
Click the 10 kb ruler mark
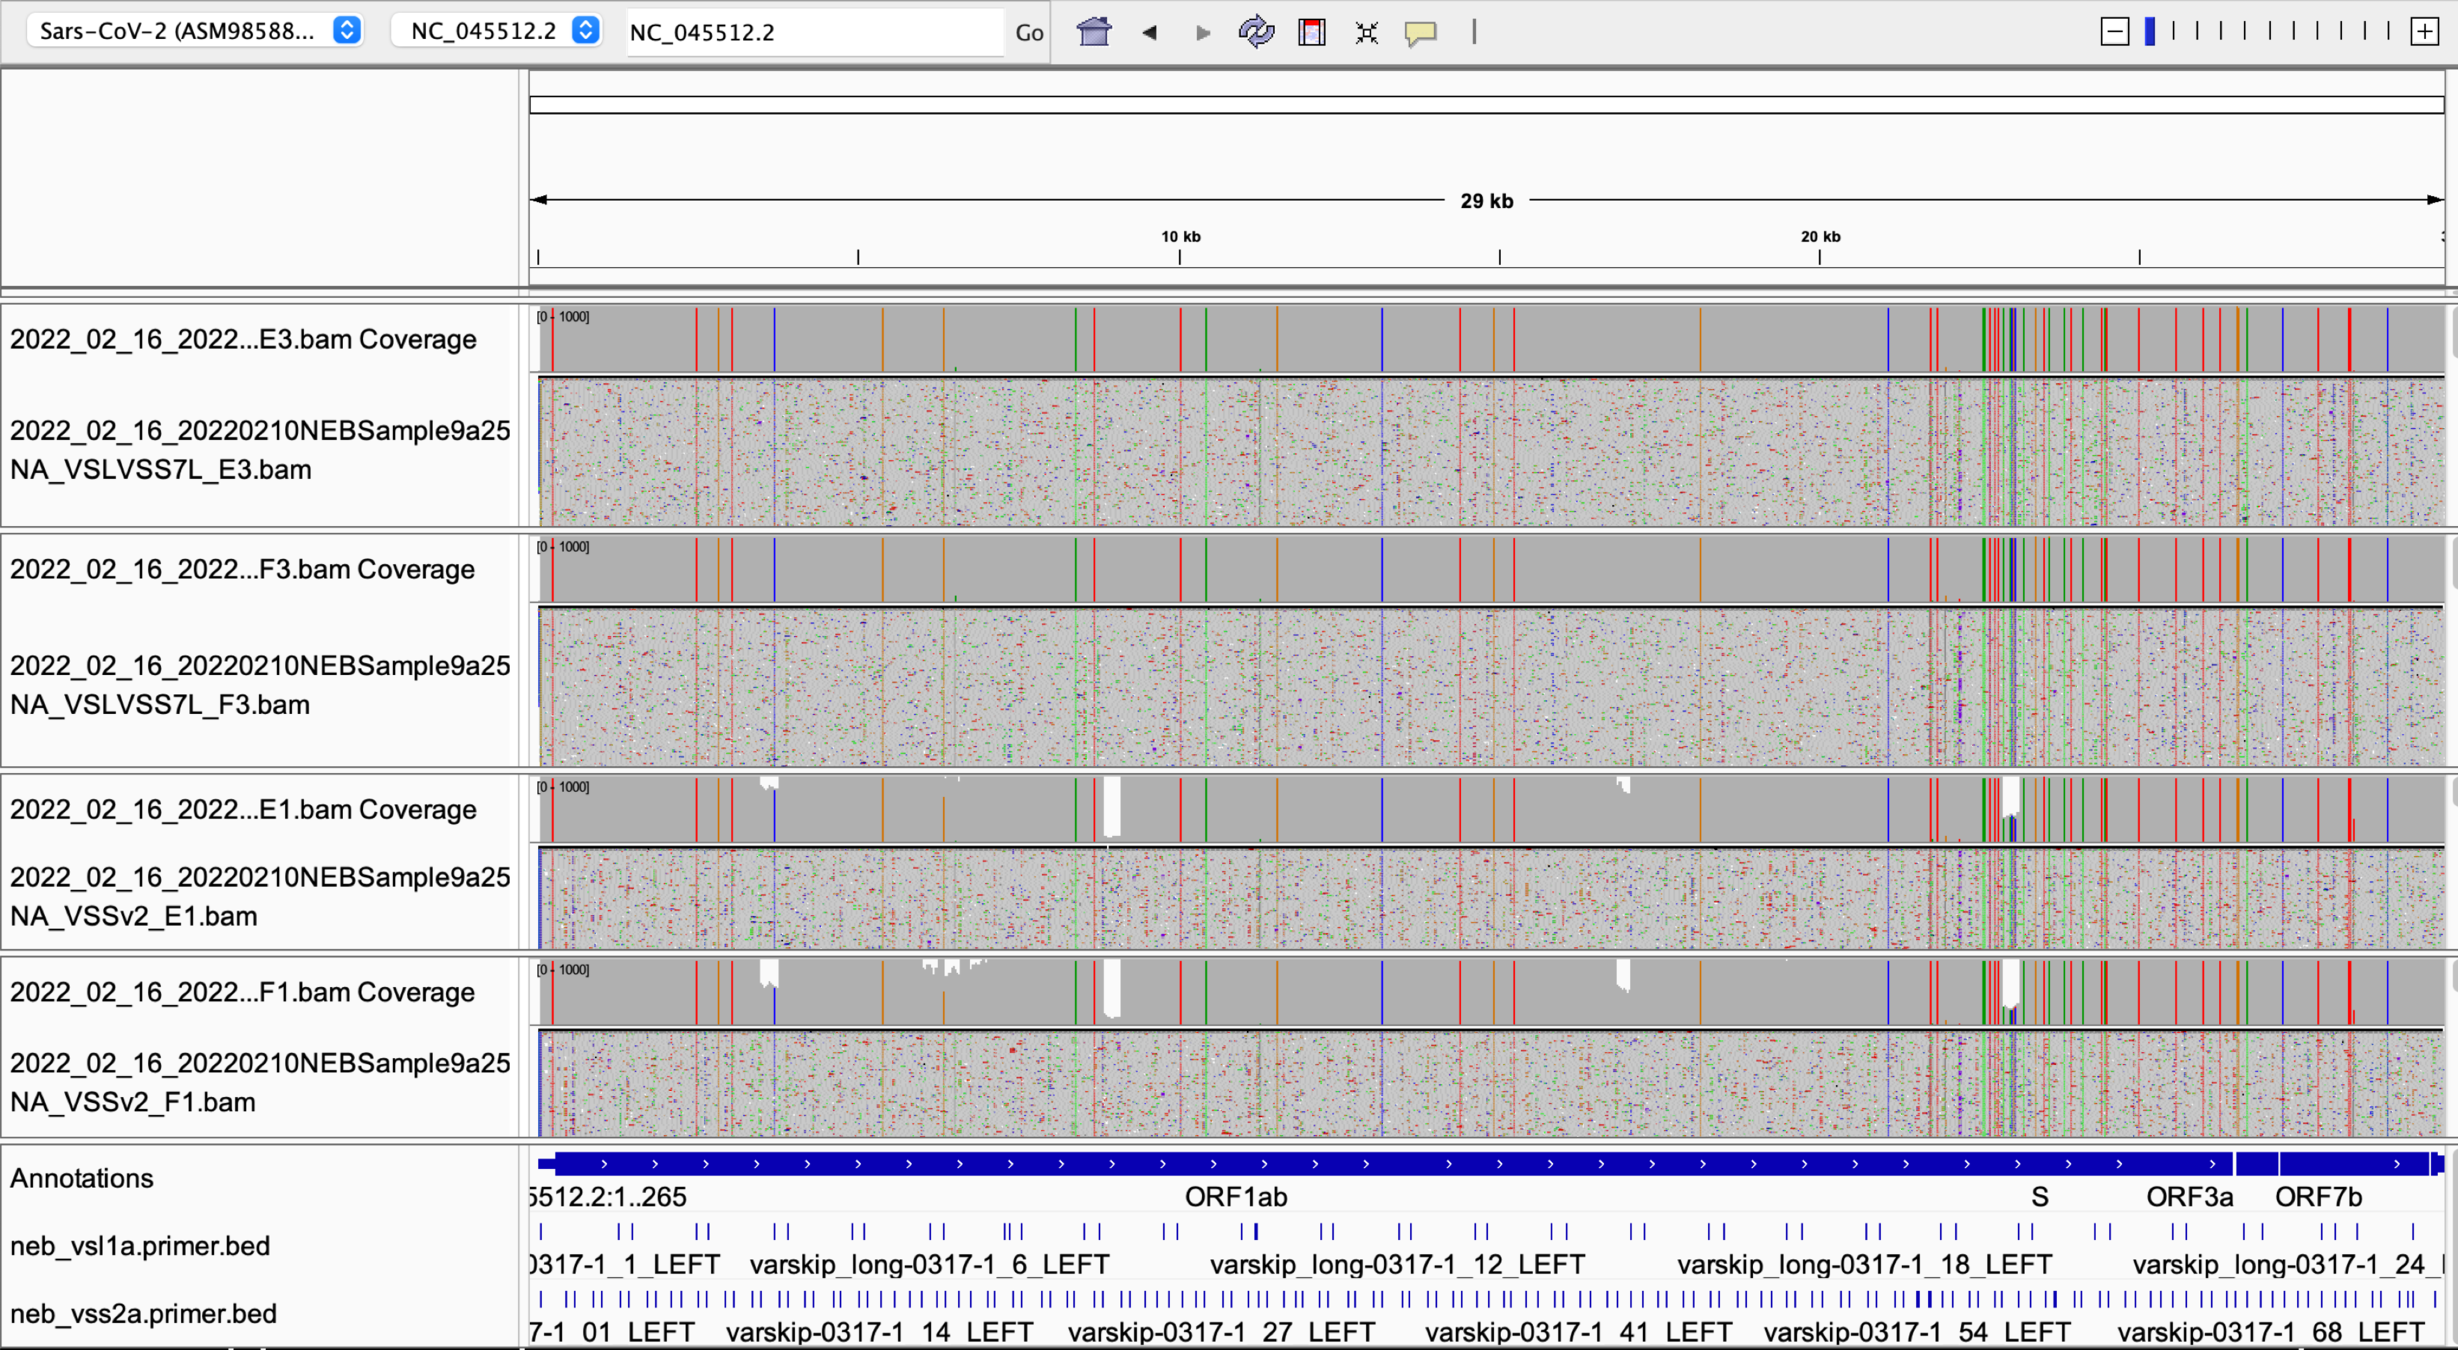point(1180,238)
